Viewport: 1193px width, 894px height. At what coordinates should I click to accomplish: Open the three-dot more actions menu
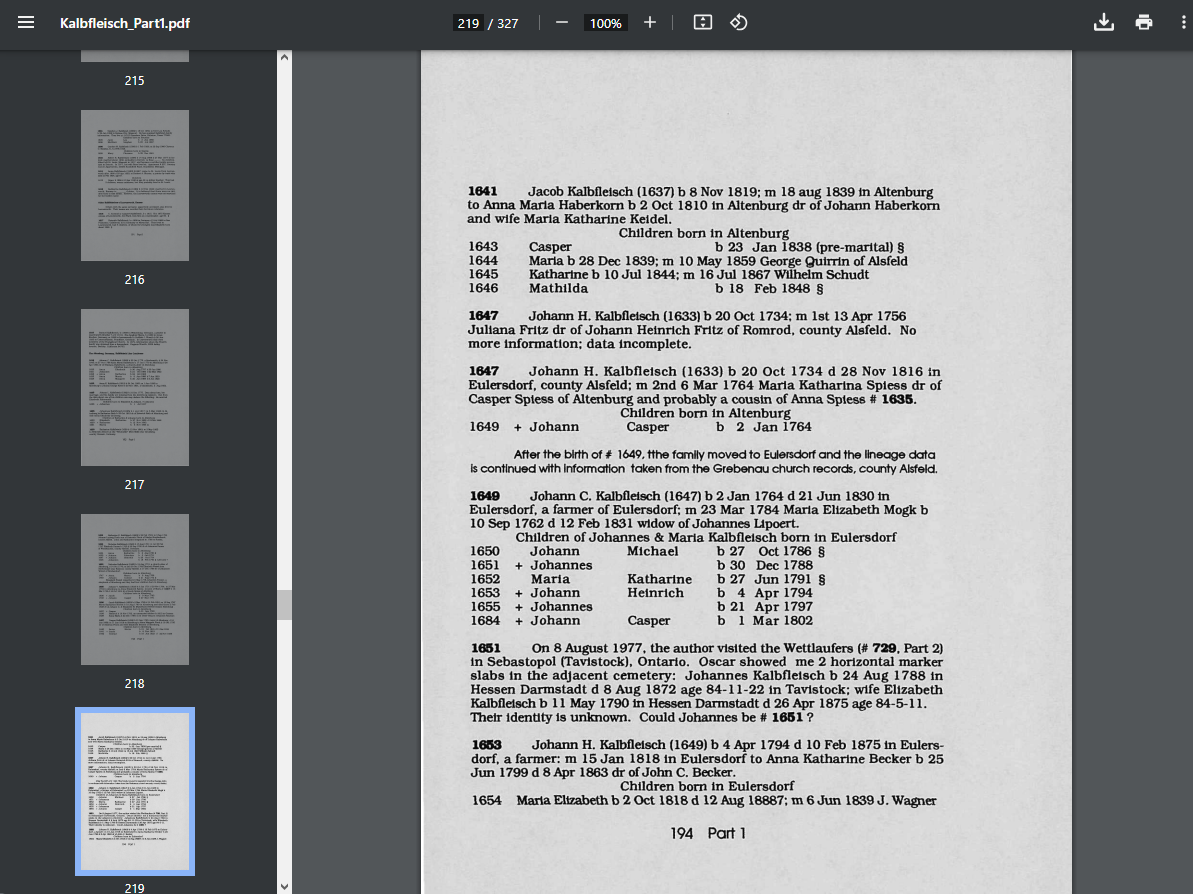click(1183, 23)
